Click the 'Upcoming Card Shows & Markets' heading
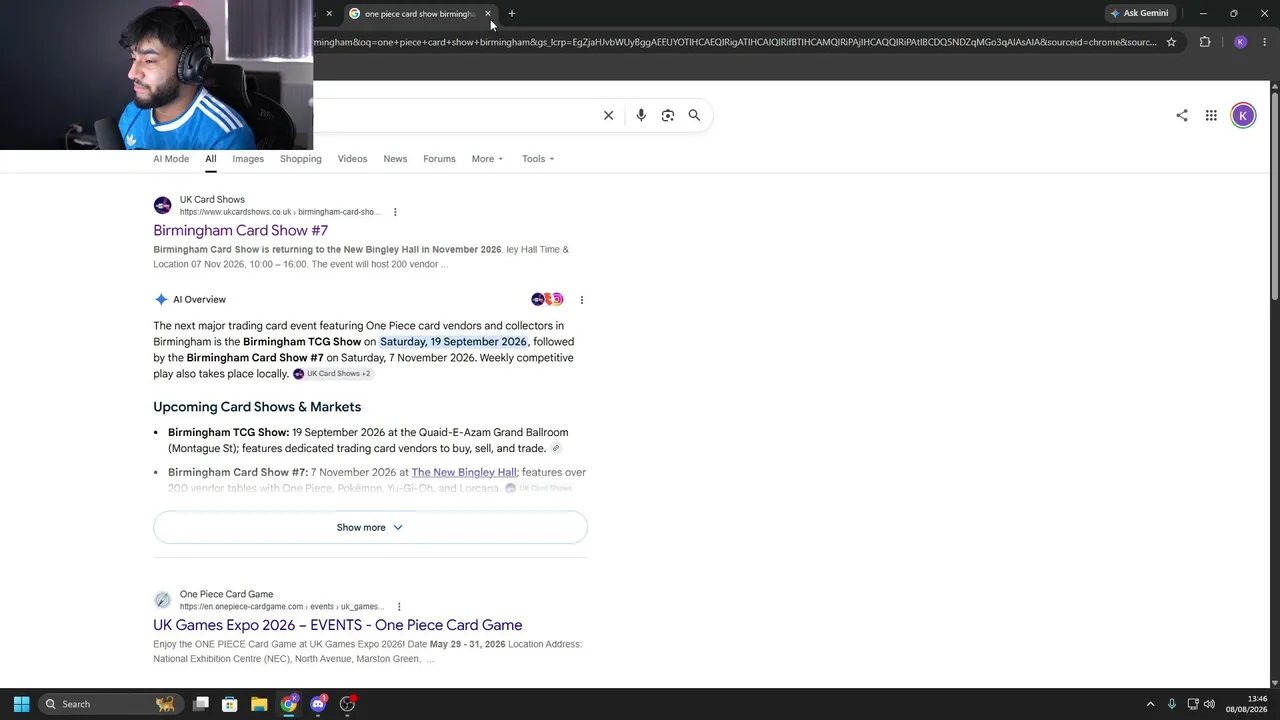 pos(257,407)
